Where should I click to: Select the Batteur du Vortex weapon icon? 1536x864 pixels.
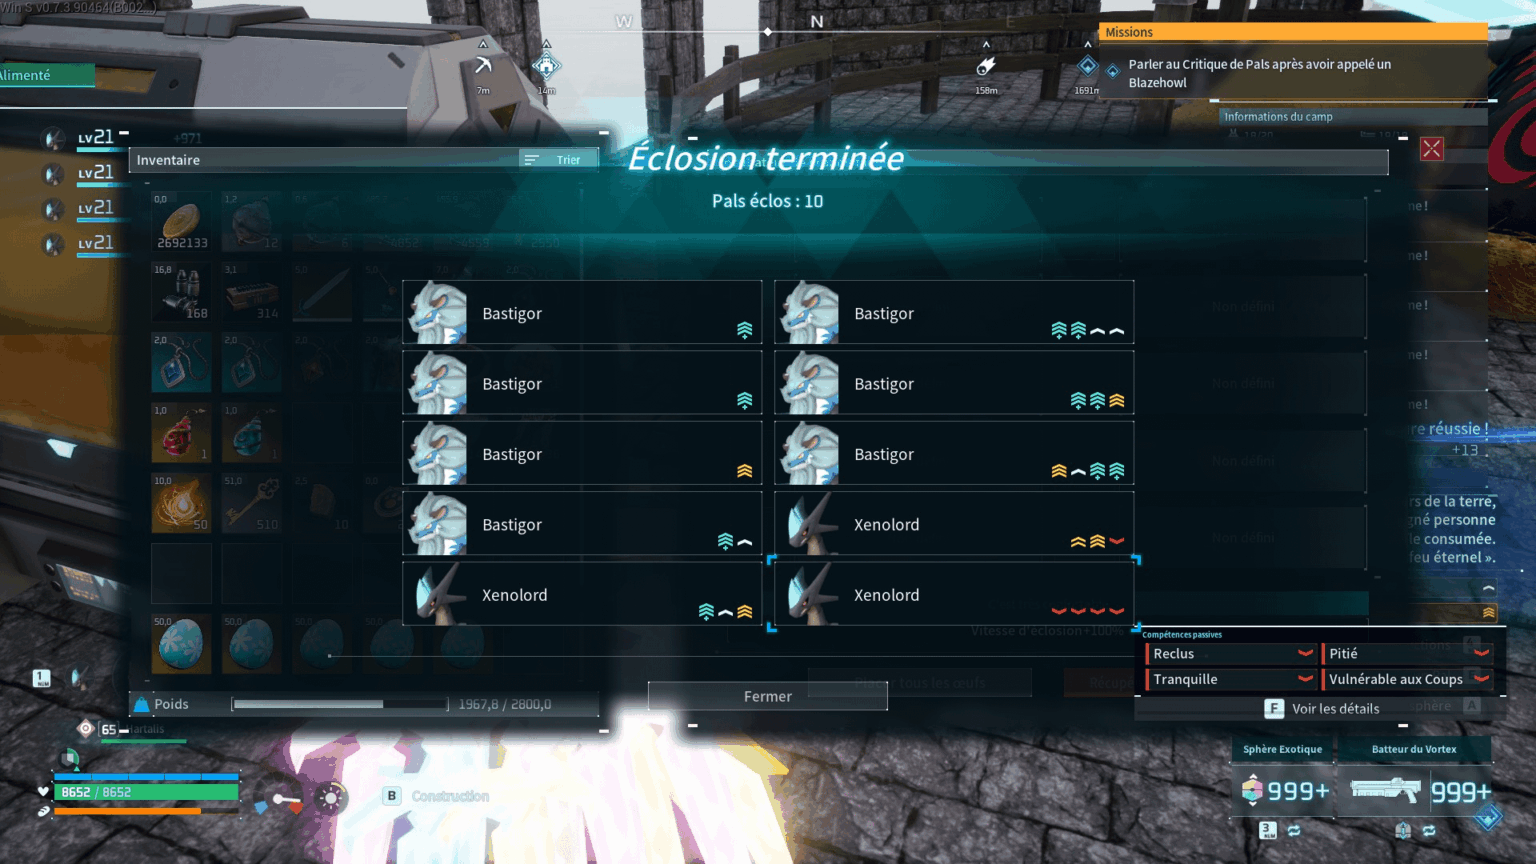[1385, 790]
